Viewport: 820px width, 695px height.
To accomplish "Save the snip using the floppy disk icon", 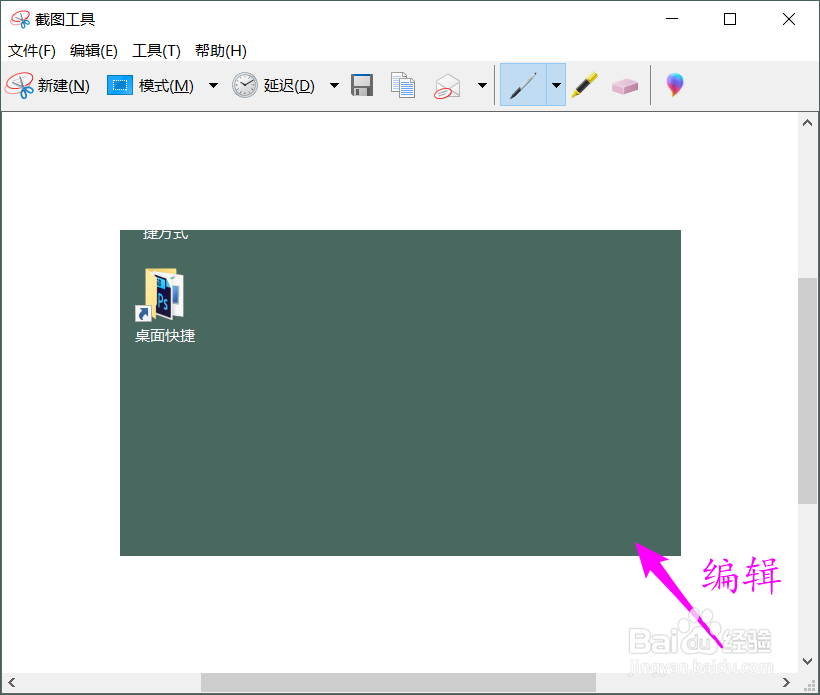I will (361, 85).
